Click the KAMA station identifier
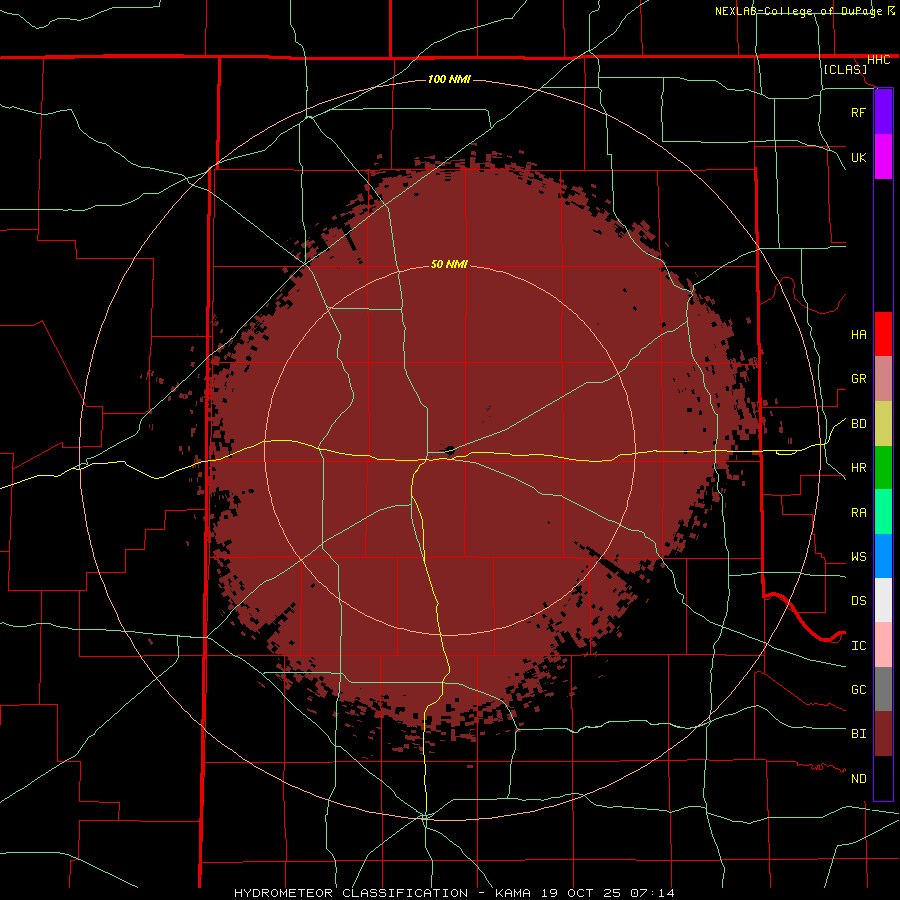Screen dimensions: 900x900 (513, 893)
